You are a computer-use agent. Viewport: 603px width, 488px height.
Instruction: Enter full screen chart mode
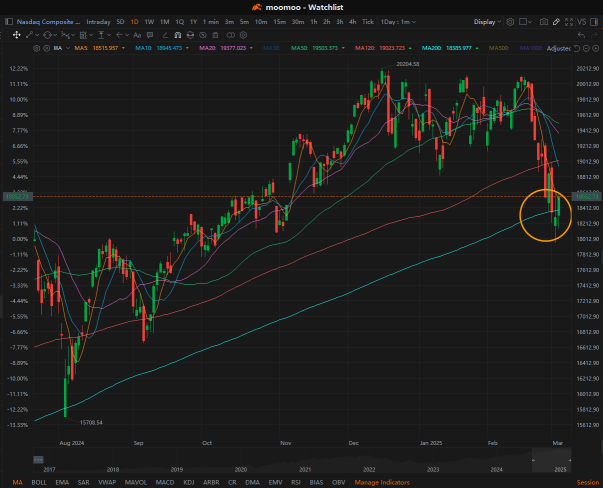point(569,22)
